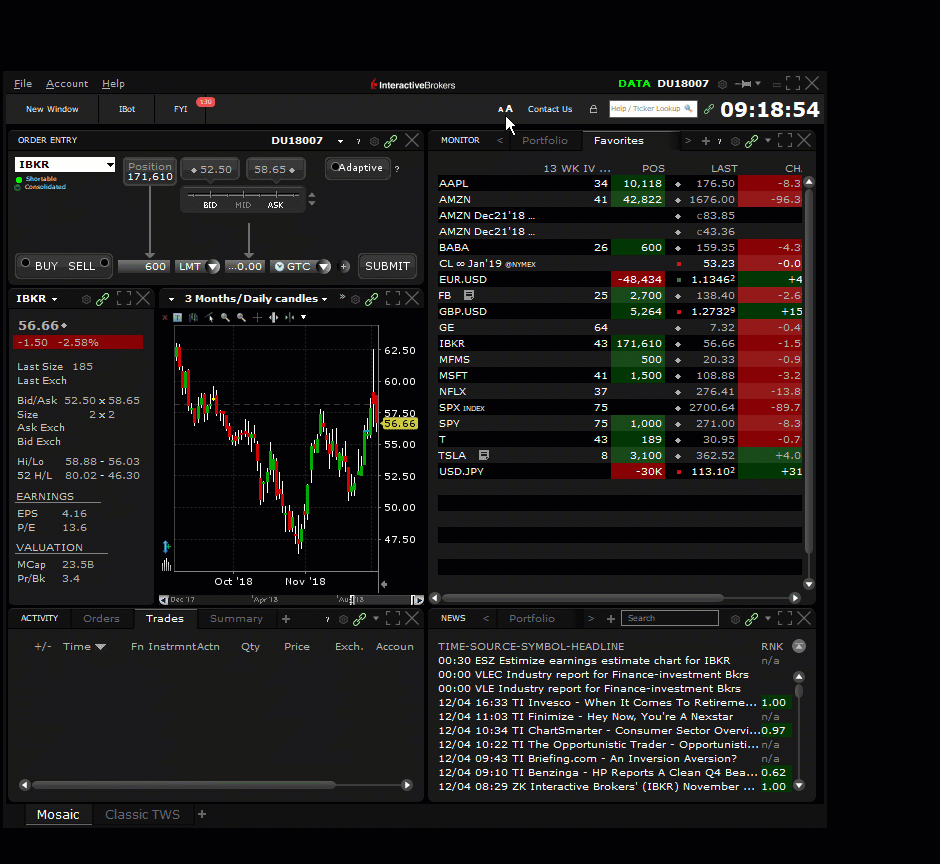The height and width of the screenshot is (864, 940).
Task: Open Monitor panel configuration gear
Action: pyautogui.click(x=735, y=142)
